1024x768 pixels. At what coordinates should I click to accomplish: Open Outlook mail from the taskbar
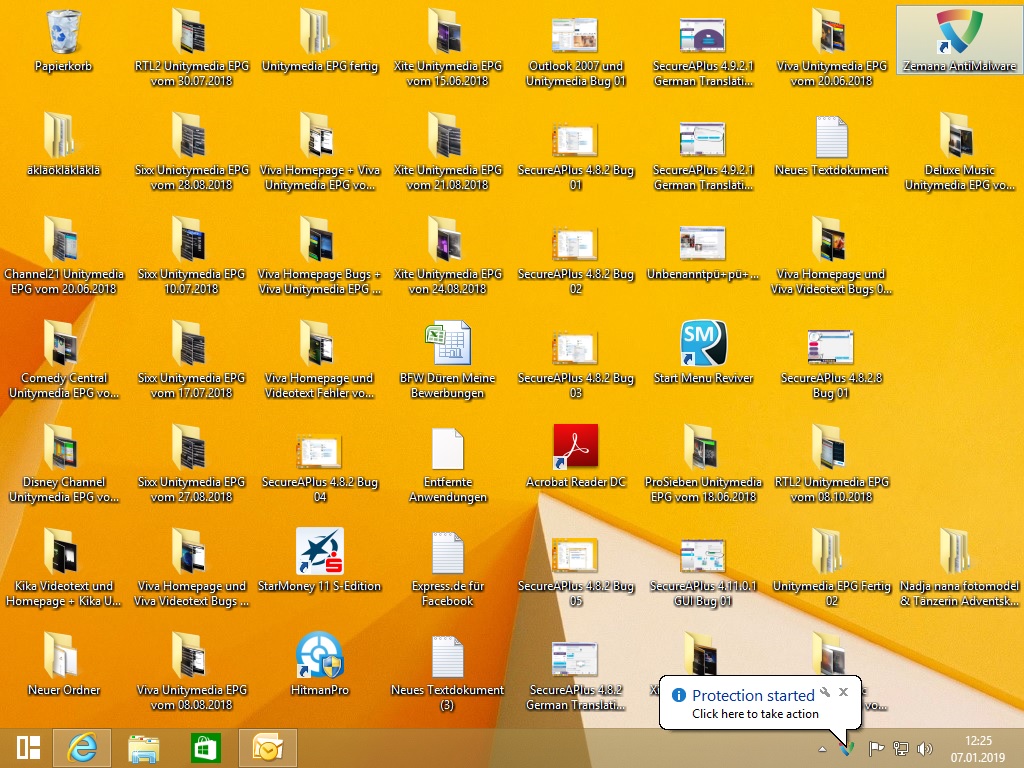point(268,748)
